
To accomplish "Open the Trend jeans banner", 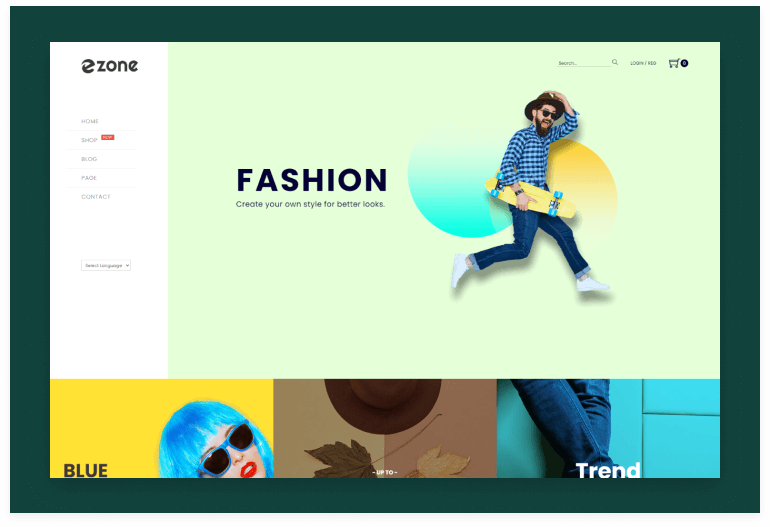I will (x=608, y=428).
